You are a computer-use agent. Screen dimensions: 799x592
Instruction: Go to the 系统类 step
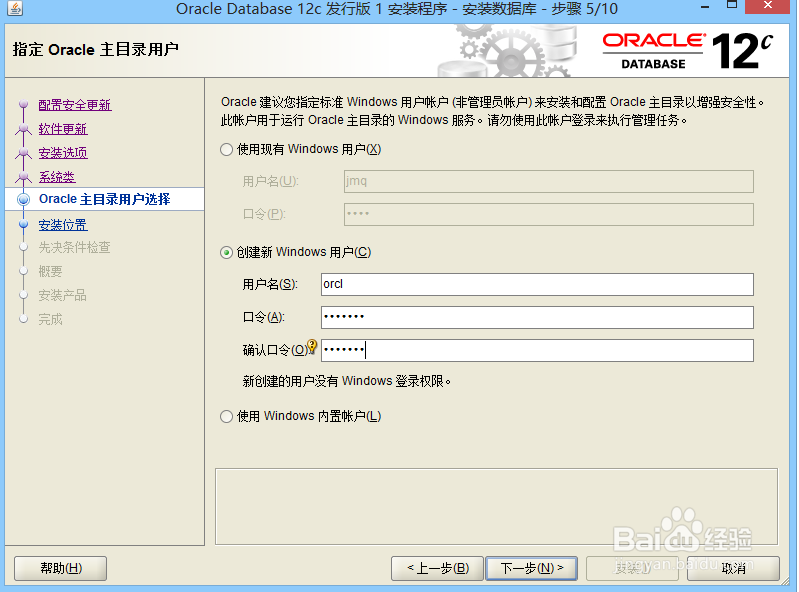click(x=57, y=177)
